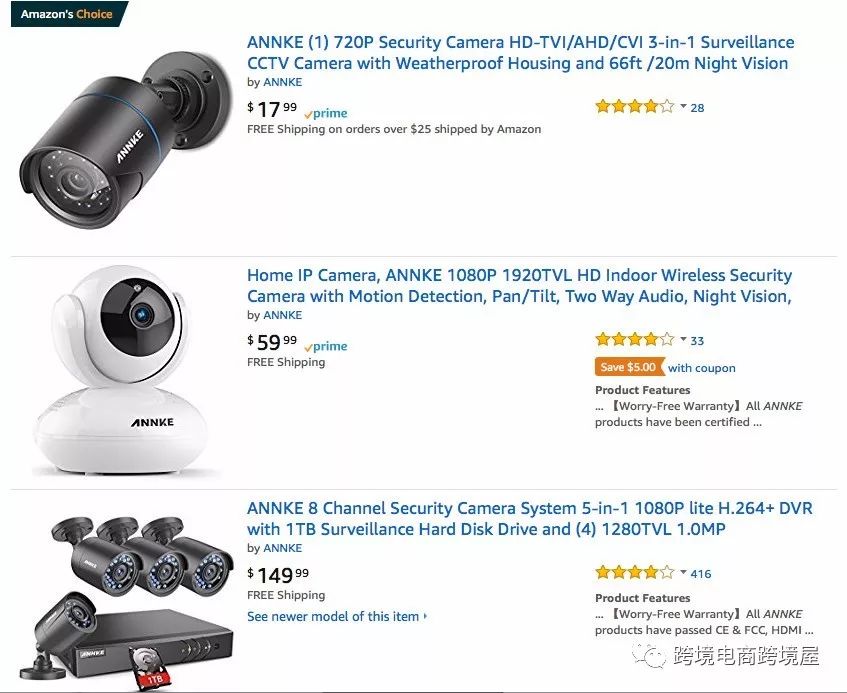Expand rating dropdown arrow next to 416 reviews
The height and width of the screenshot is (693, 847).
(x=683, y=572)
